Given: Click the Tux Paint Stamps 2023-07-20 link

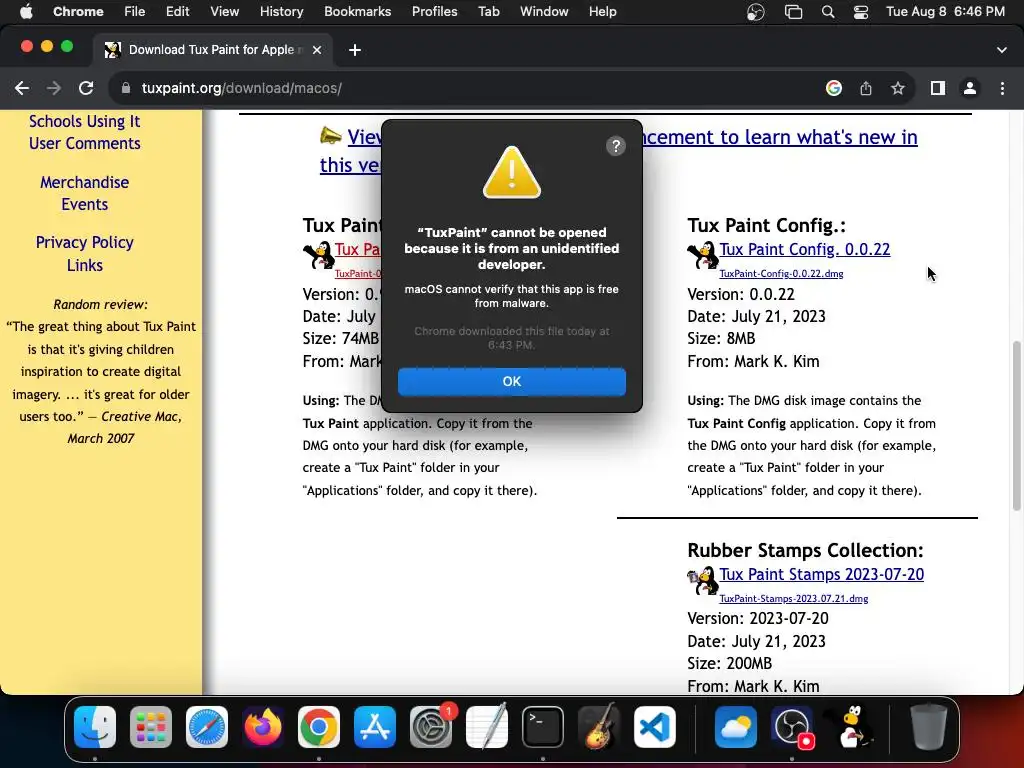Looking at the screenshot, I should (822, 575).
